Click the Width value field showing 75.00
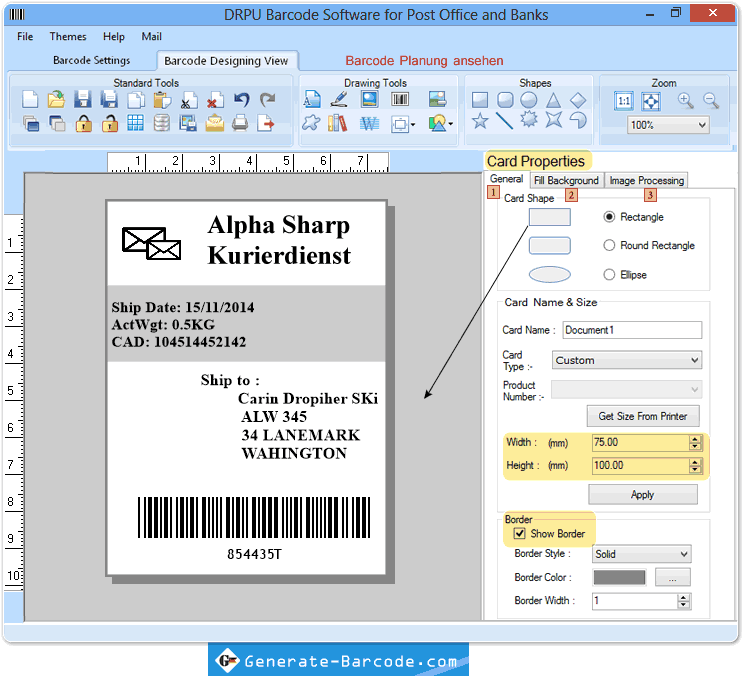Image resolution: width=744 pixels, height=676 pixels. 640,443
